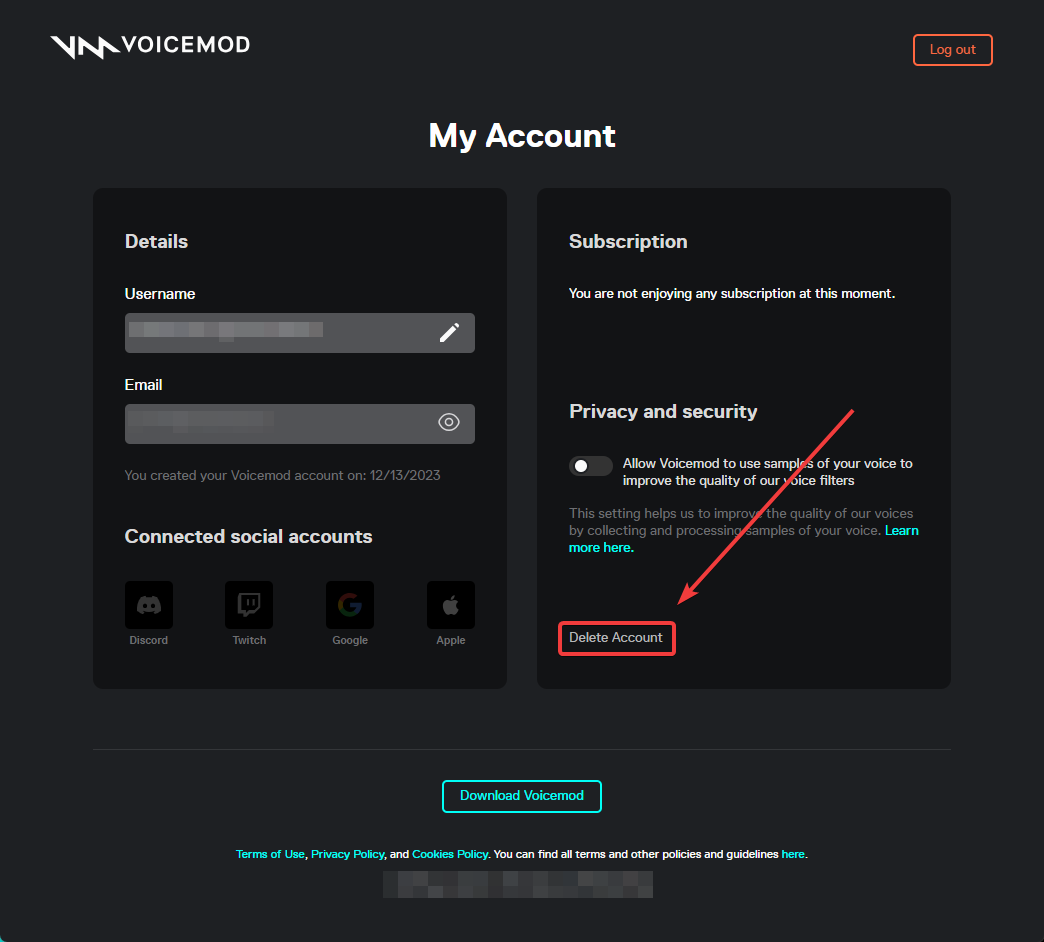Viewport: 1044px width, 942px height.
Task: Open the policies 'here' link in footer
Action: [x=793, y=854]
